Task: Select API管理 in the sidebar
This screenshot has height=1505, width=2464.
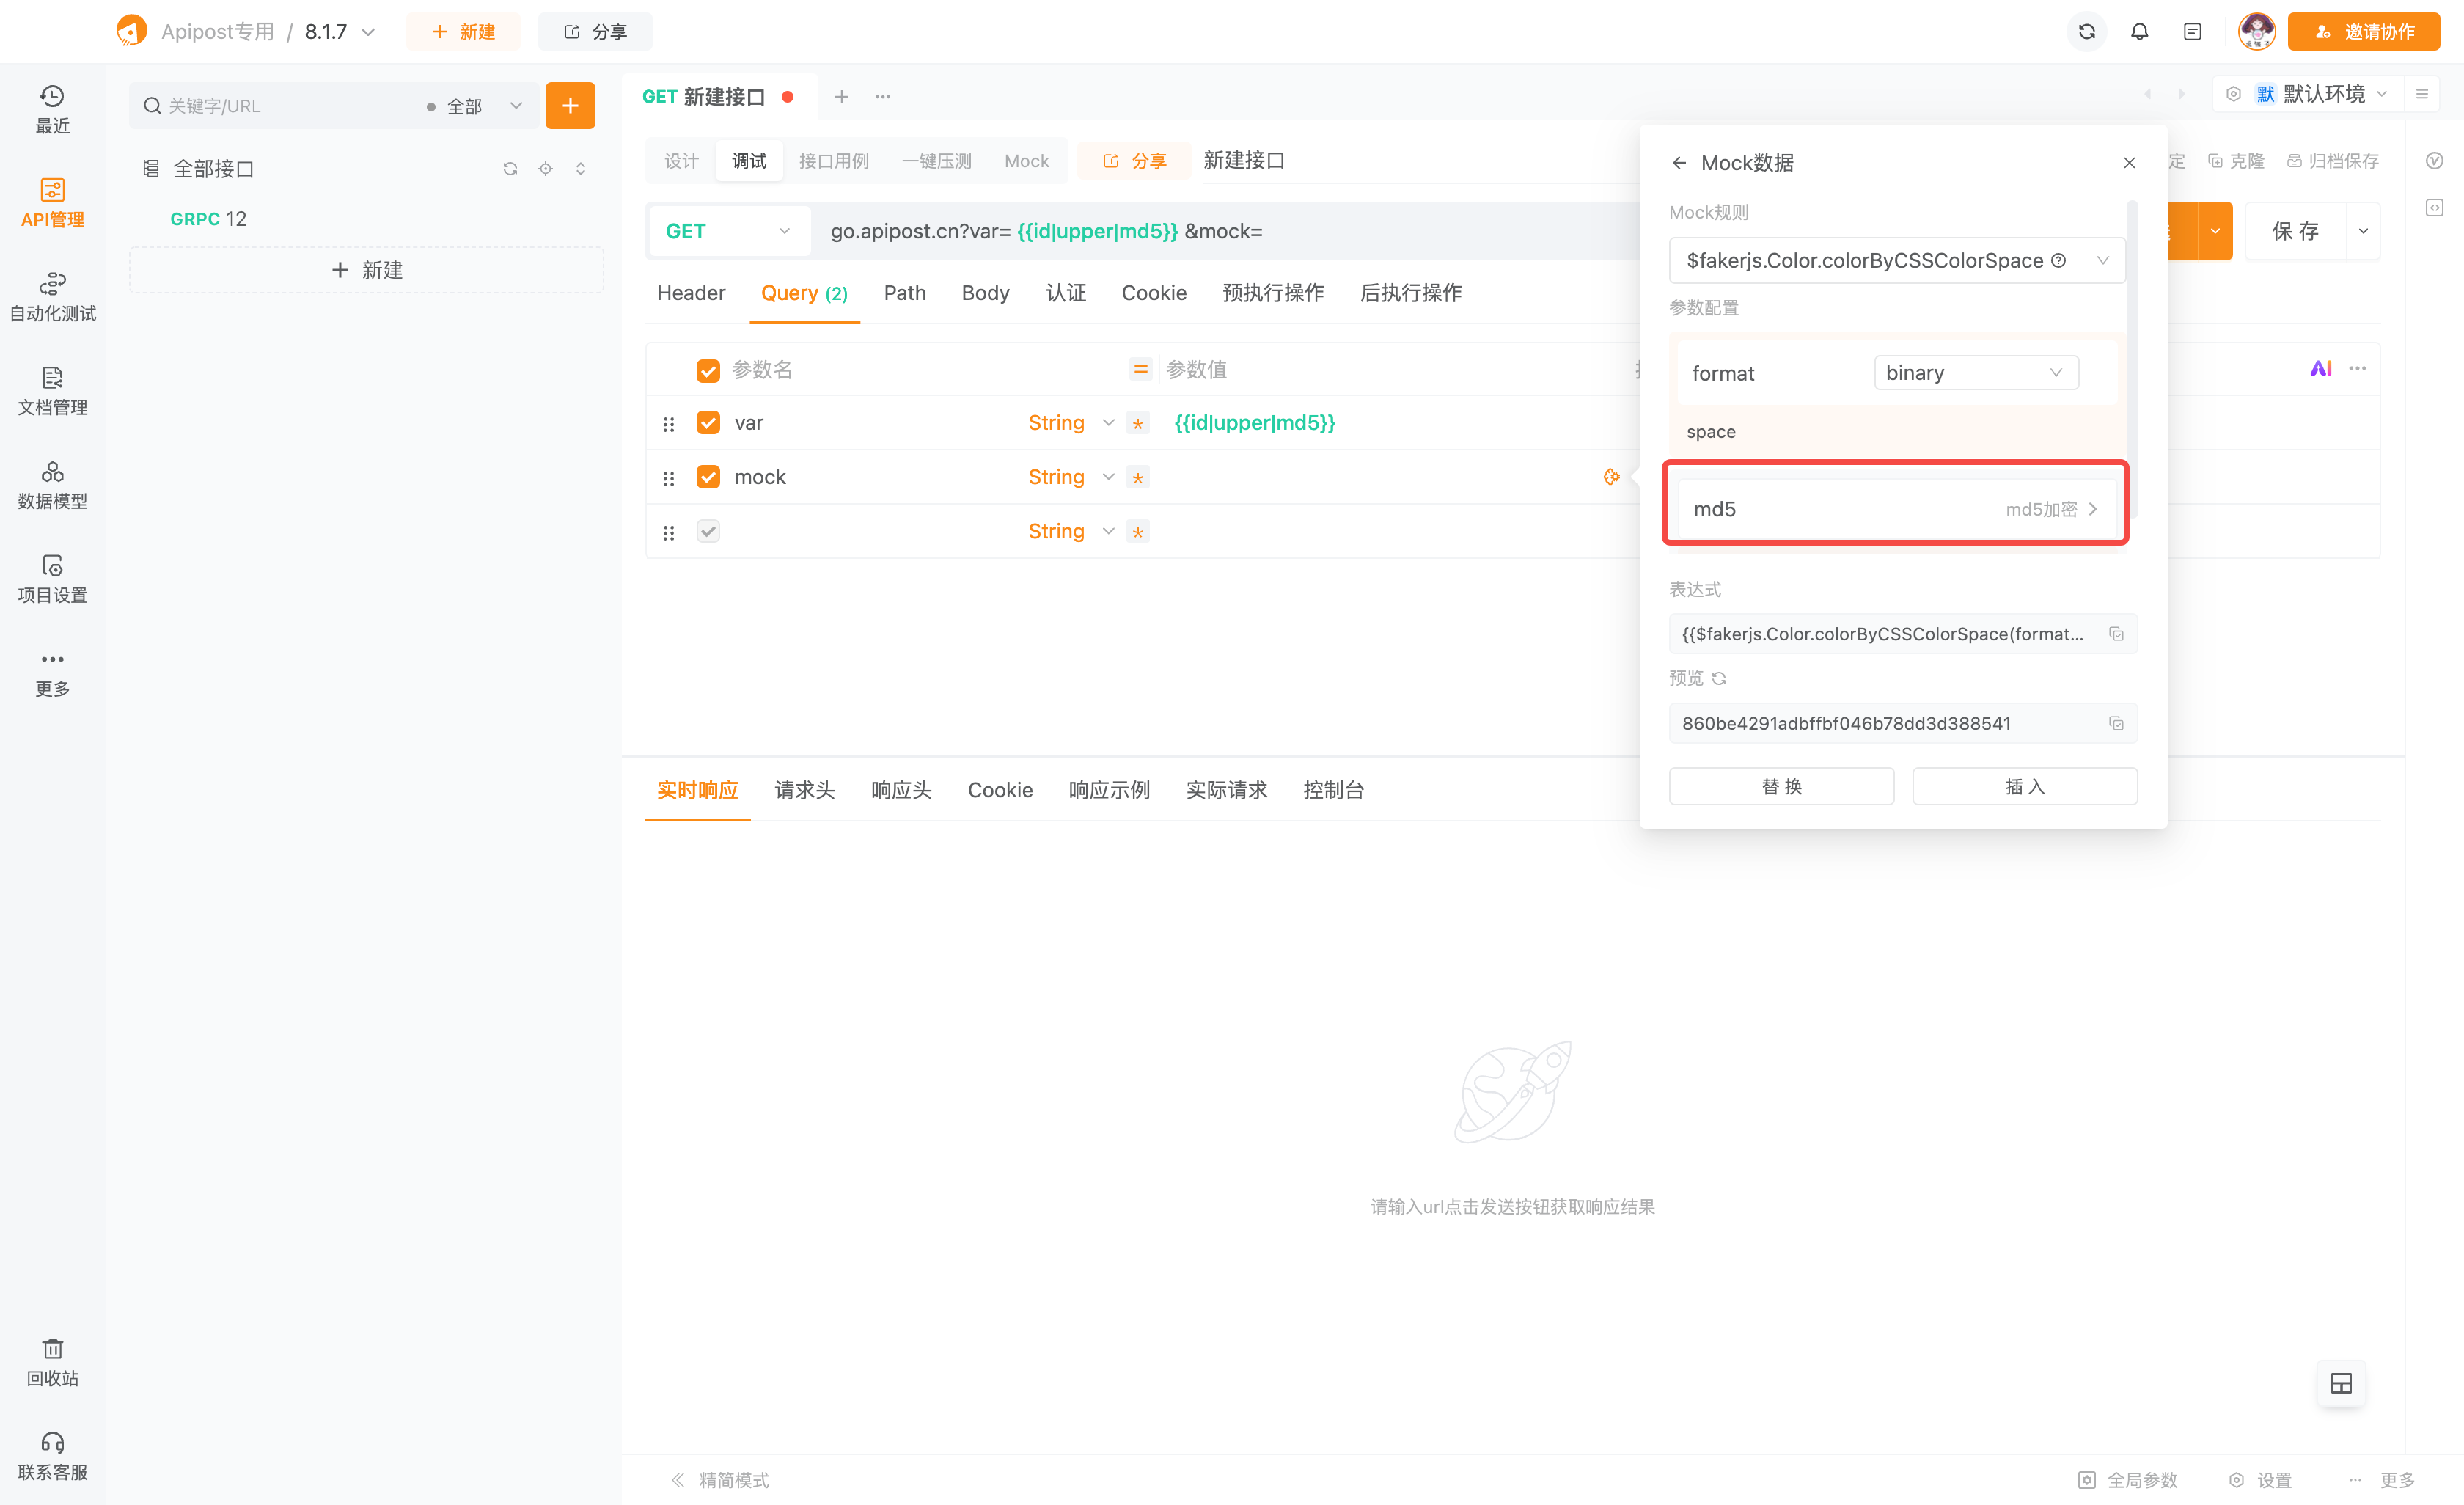Action: (x=52, y=203)
